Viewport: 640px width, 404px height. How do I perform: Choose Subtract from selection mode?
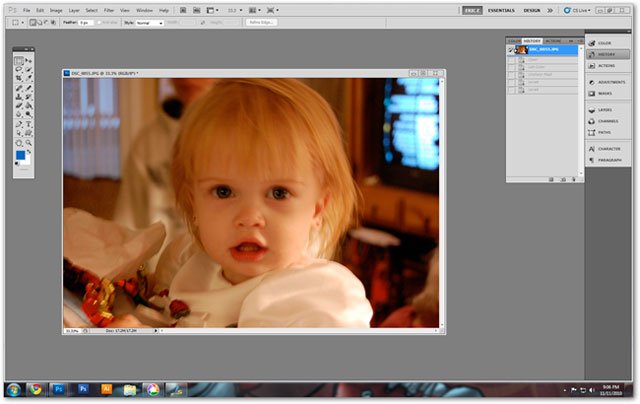click(46, 22)
